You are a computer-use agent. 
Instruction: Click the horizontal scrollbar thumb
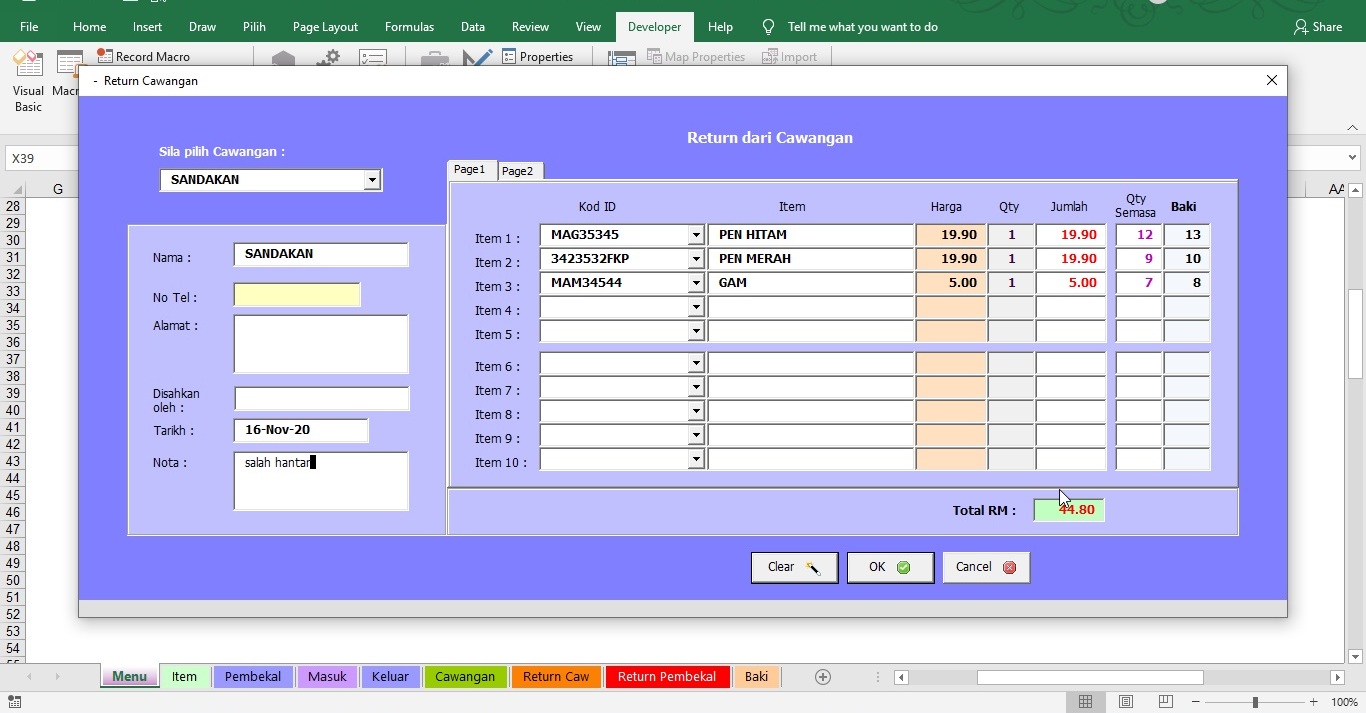1090,677
